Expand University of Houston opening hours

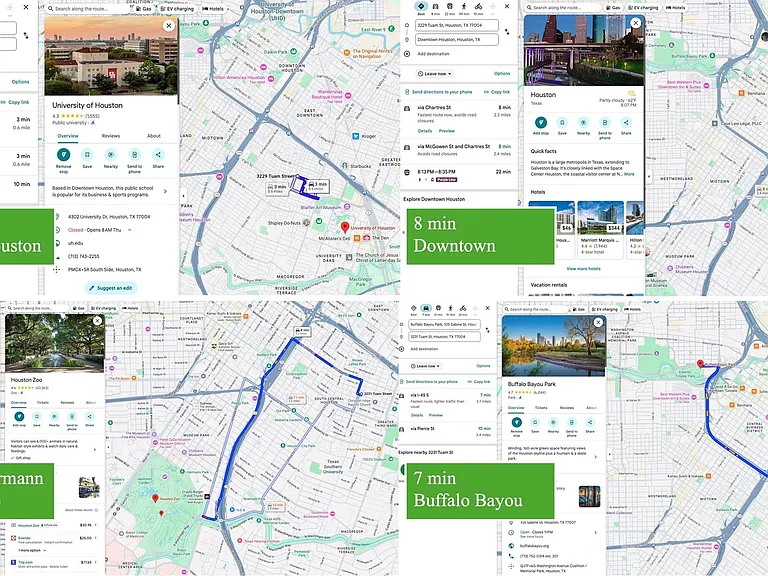click(x=129, y=230)
